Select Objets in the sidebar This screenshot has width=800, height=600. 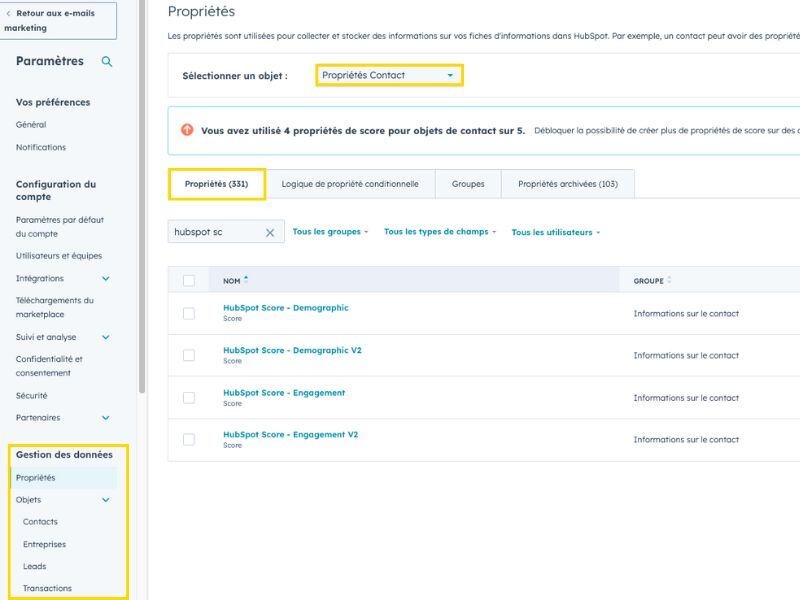click(29, 500)
